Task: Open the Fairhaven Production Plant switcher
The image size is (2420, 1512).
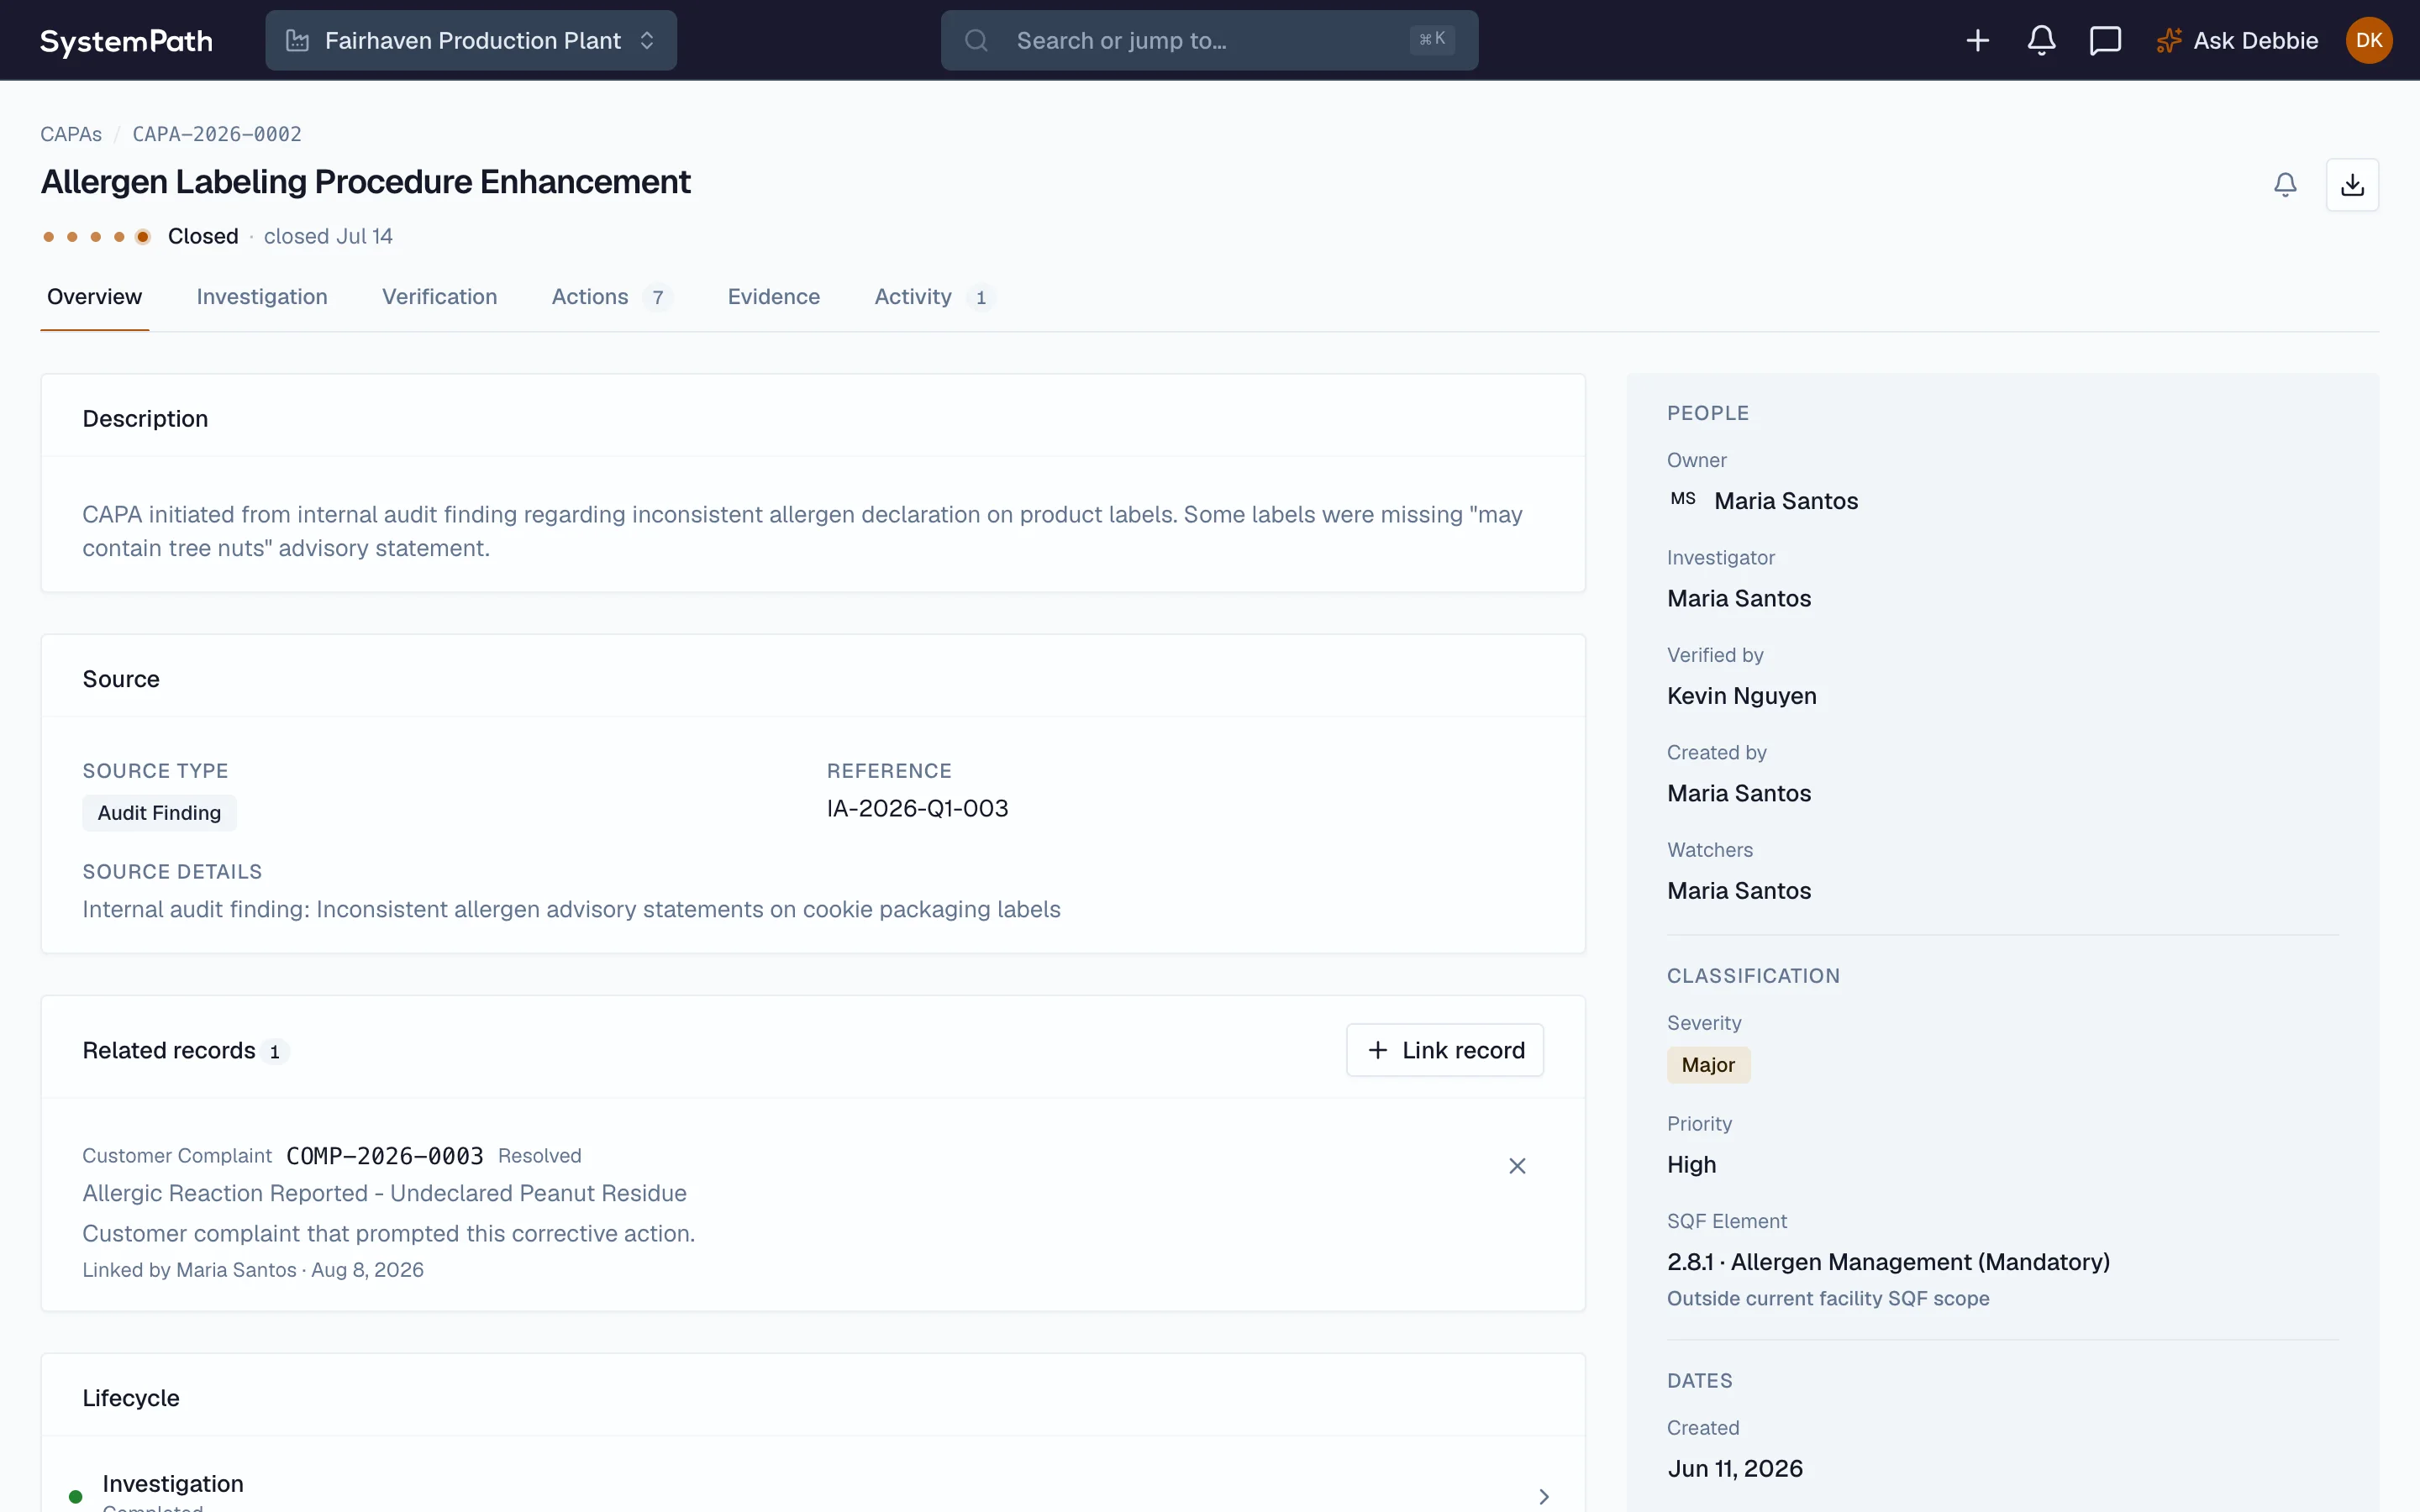Action: [x=471, y=40]
